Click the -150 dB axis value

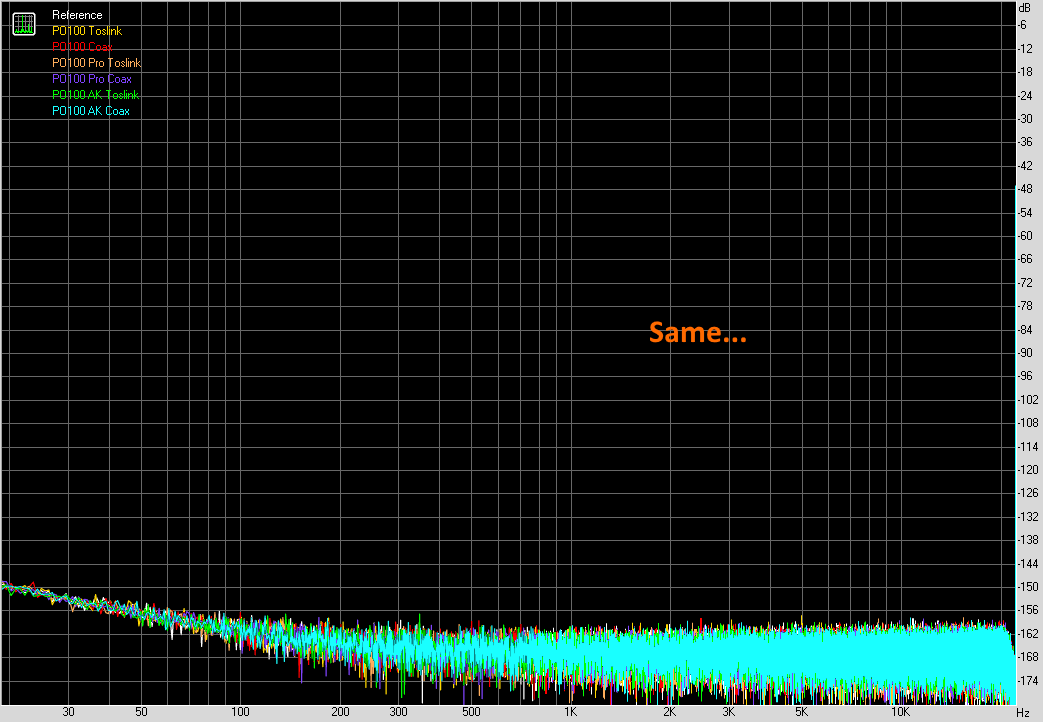click(1028, 587)
